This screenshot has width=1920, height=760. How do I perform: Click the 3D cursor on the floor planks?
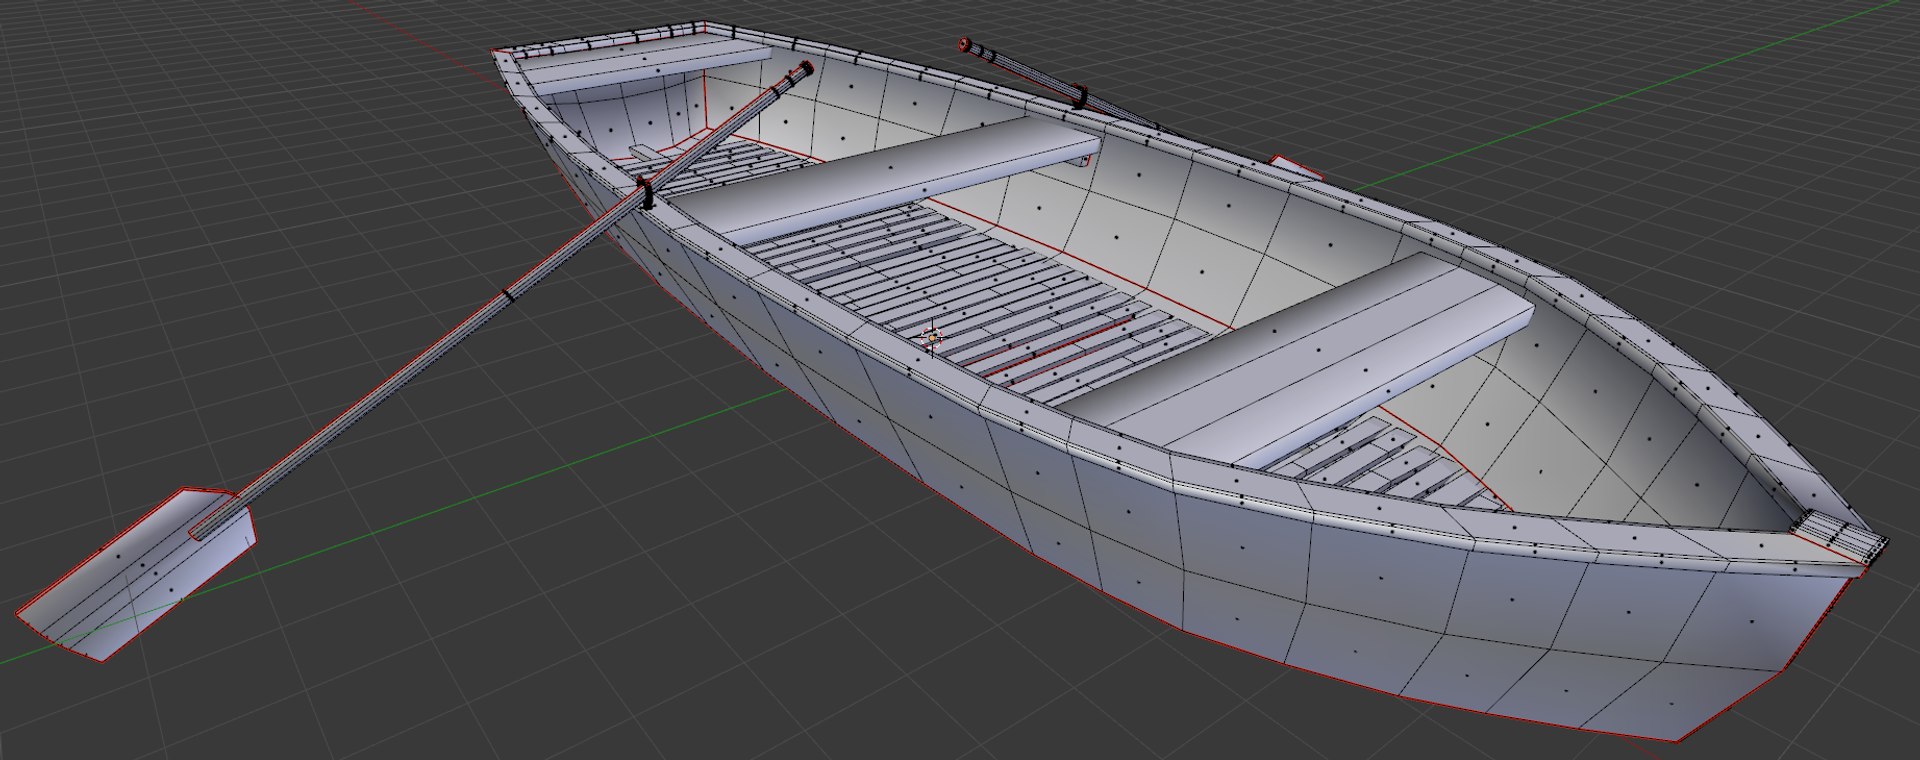point(932,338)
